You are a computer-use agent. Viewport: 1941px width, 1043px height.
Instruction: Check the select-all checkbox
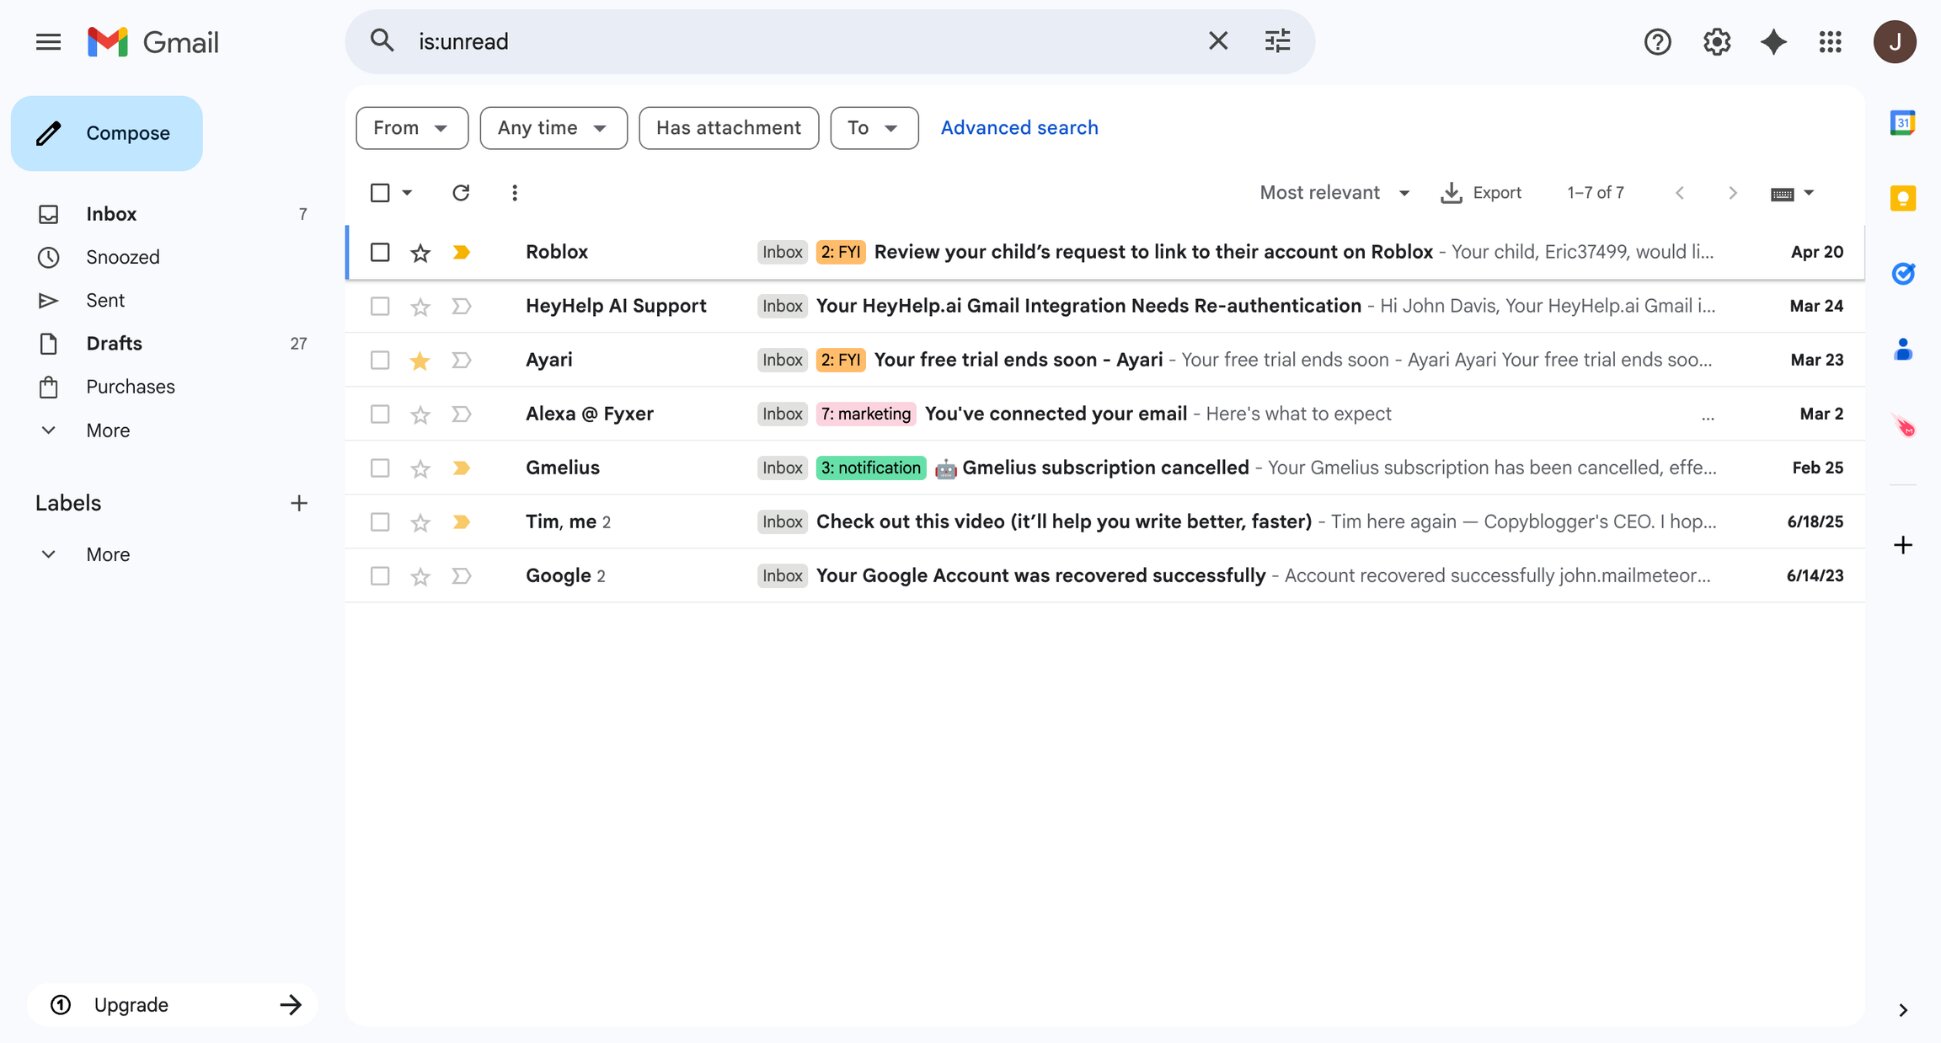(x=380, y=192)
